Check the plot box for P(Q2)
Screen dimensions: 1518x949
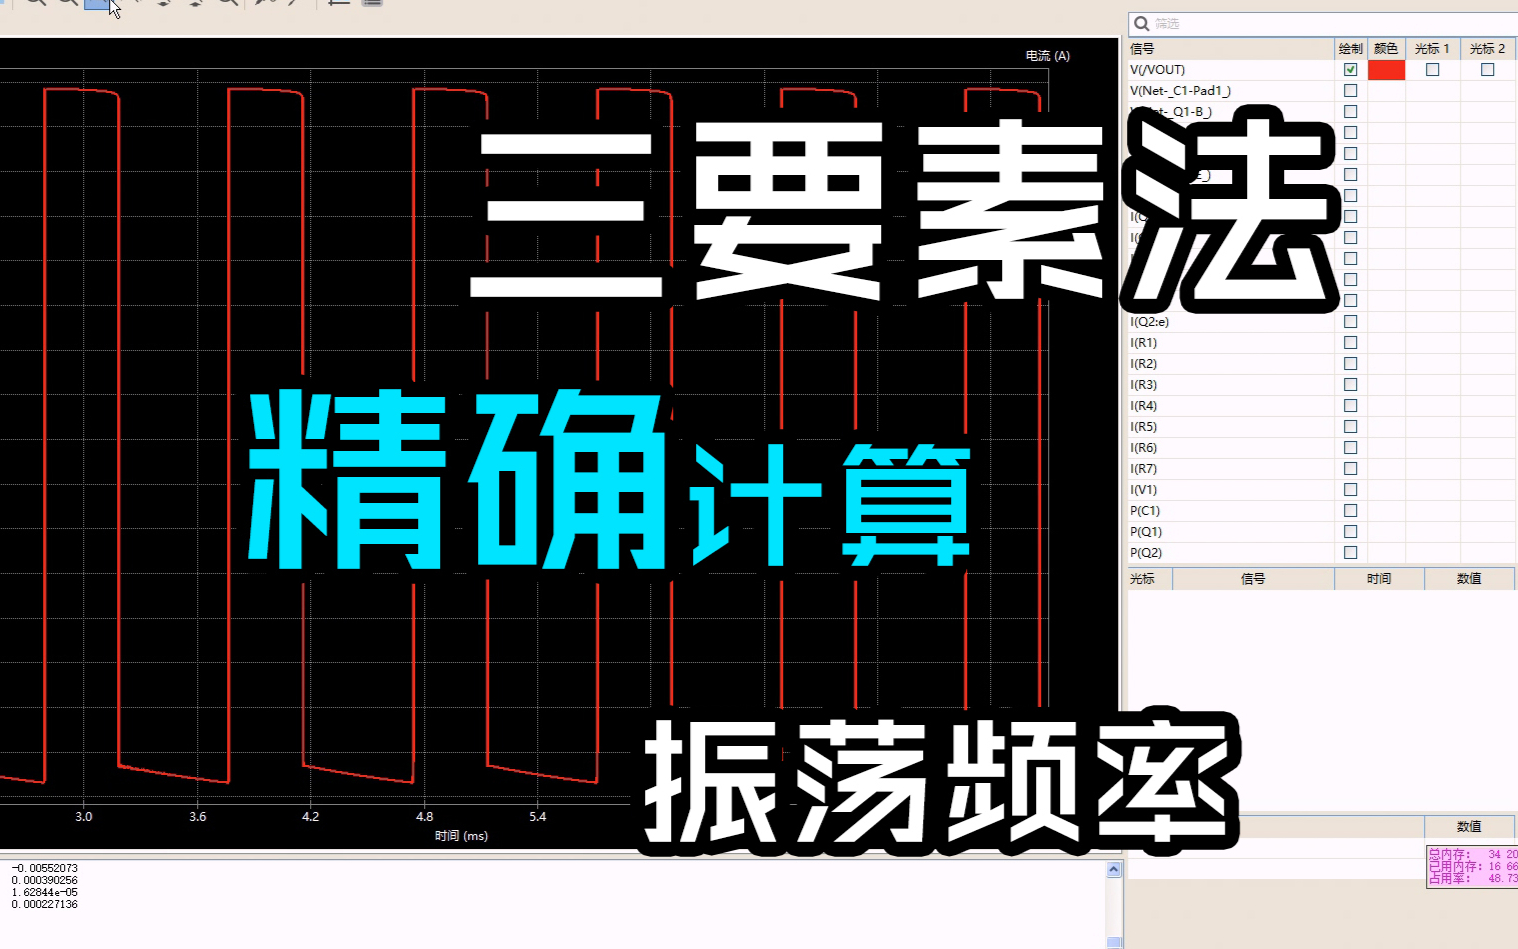(1350, 553)
